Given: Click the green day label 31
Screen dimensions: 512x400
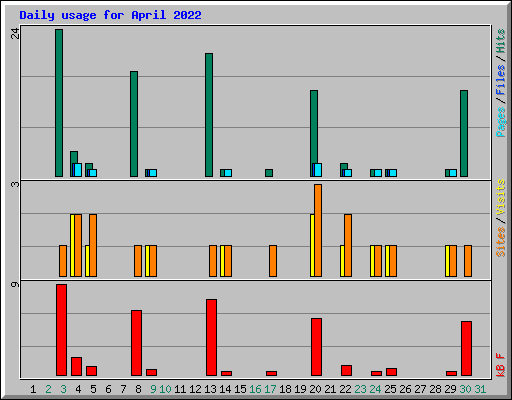Looking at the screenshot, I should click(x=480, y=389).
